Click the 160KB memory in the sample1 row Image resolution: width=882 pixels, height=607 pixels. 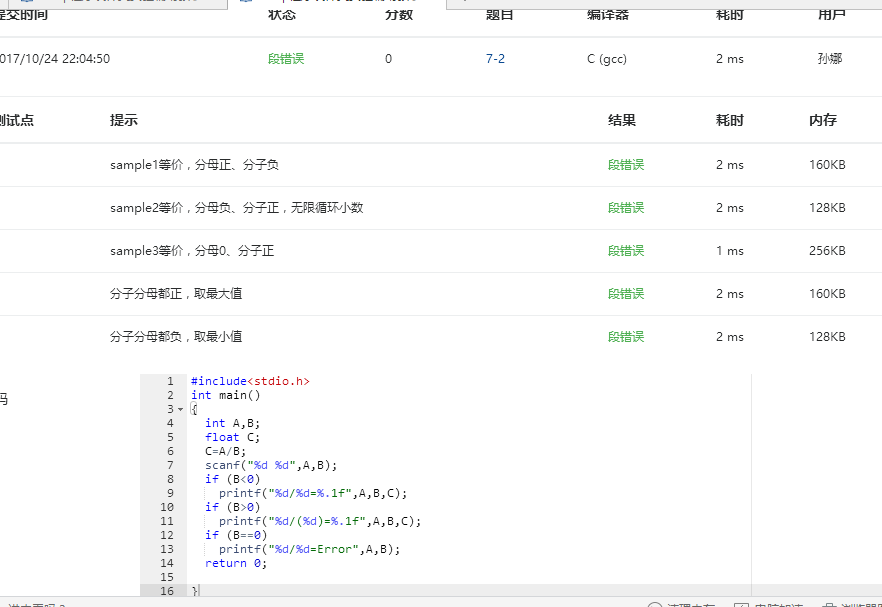click(x=827, y=165)
